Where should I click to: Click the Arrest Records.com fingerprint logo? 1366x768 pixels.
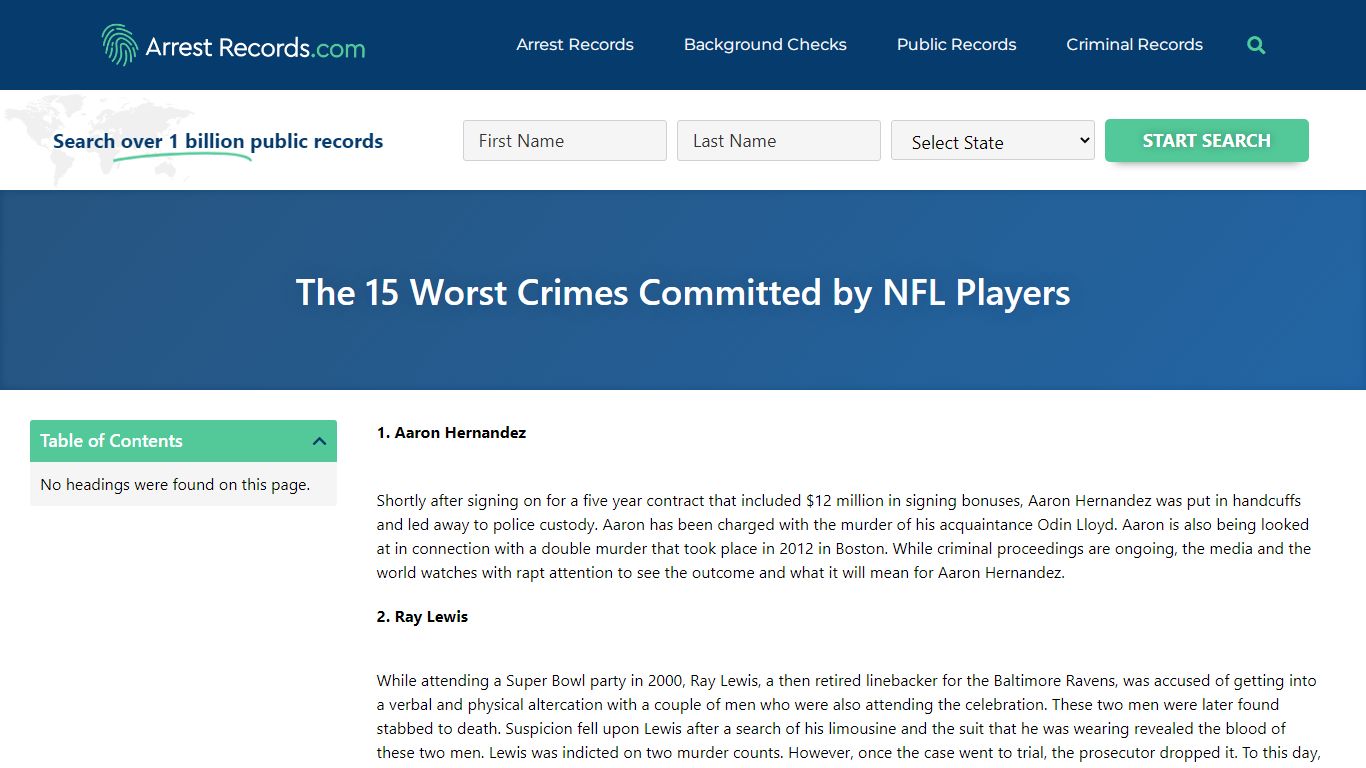[233, 45]
